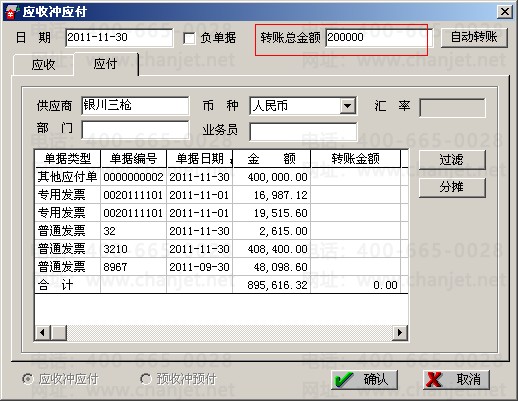518x401 pixels.
Task: Tick the 负单据 checkbox
Action: [189, 38]
